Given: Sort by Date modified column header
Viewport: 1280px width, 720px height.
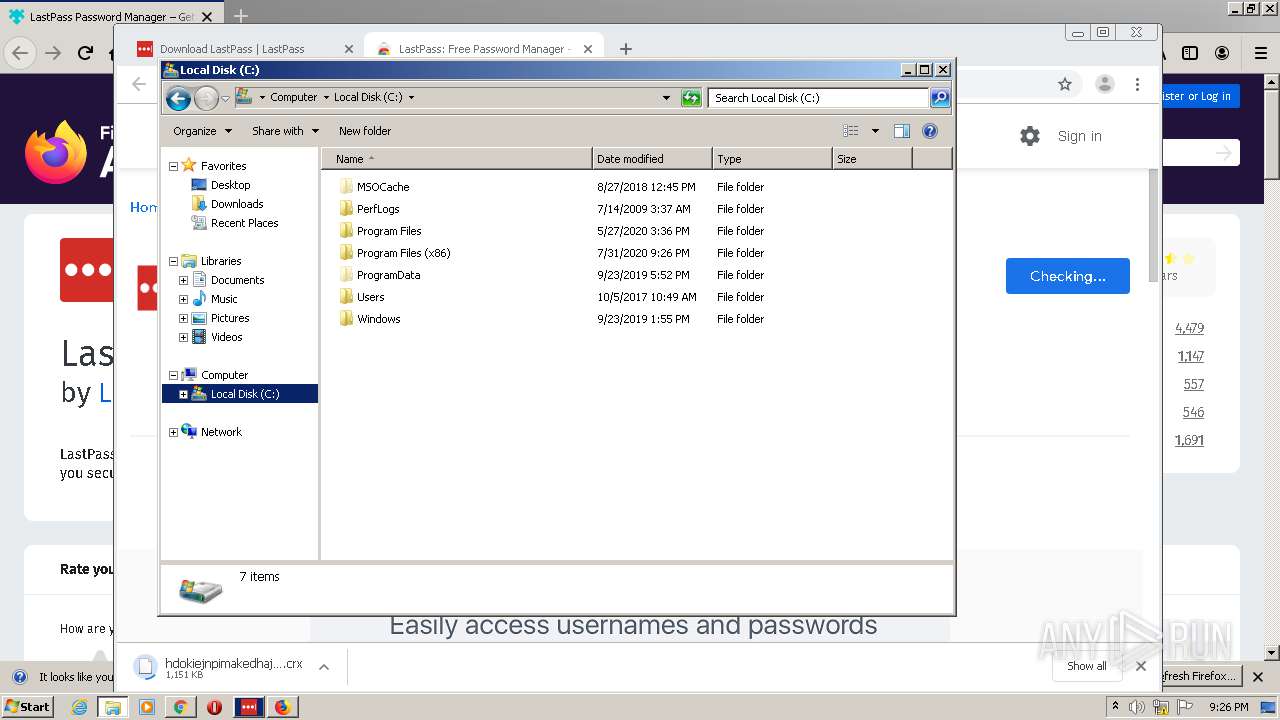Looking at the screenshot, I should pyautogui.click(x=652, y=159).
